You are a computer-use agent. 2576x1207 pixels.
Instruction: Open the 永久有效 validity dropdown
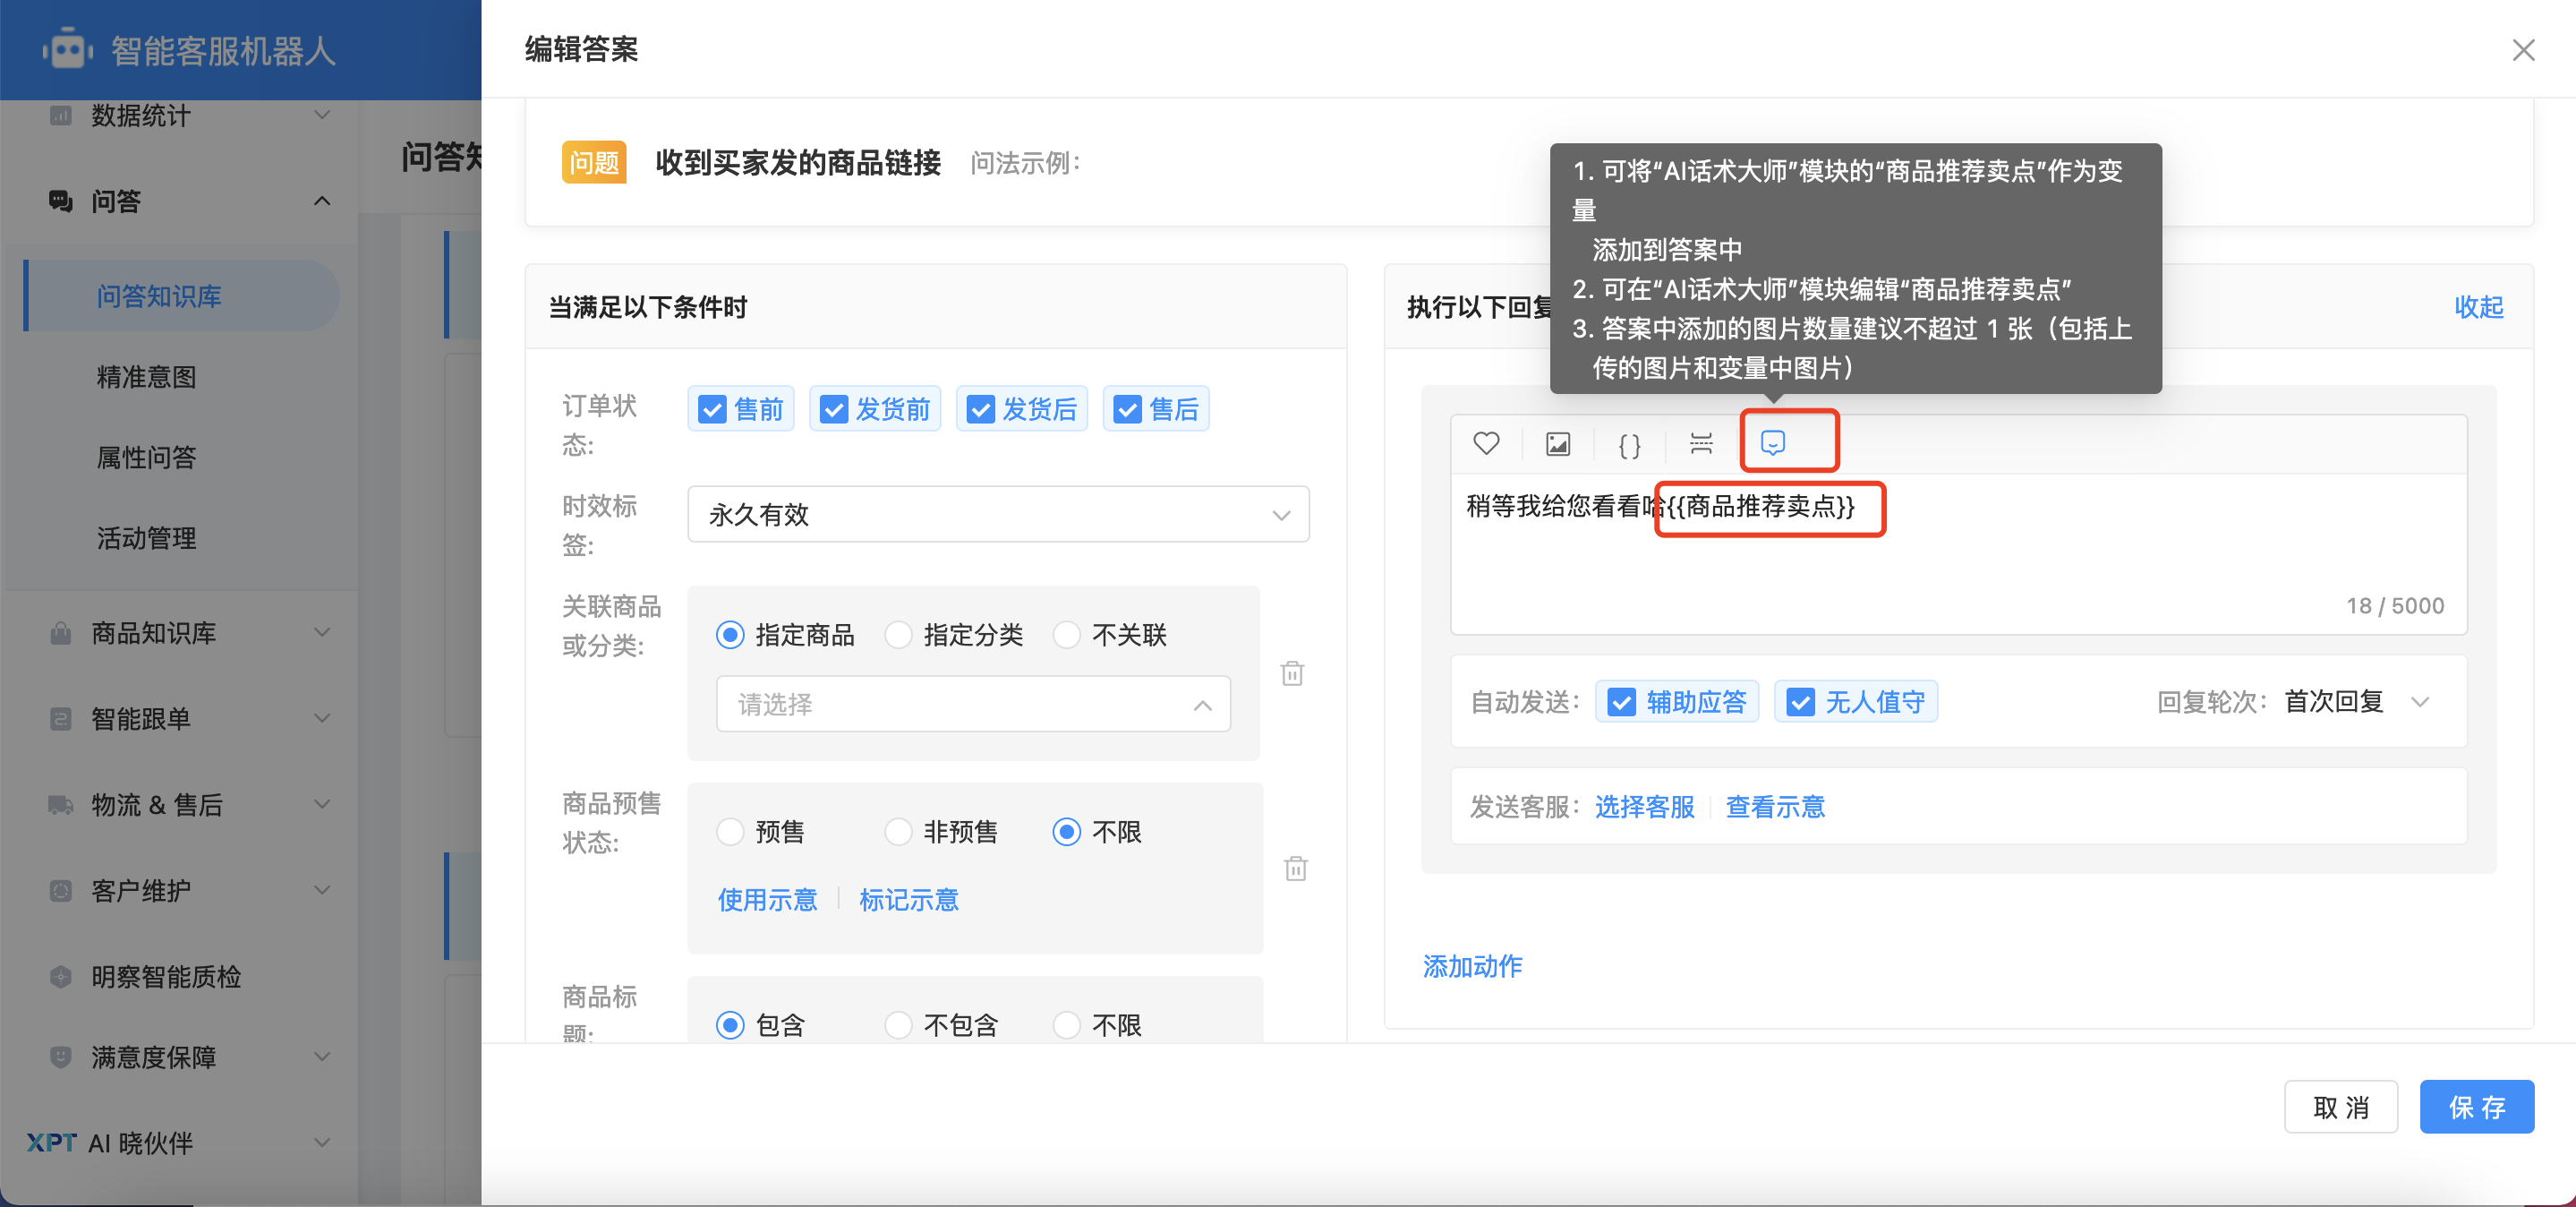[998, 514]
